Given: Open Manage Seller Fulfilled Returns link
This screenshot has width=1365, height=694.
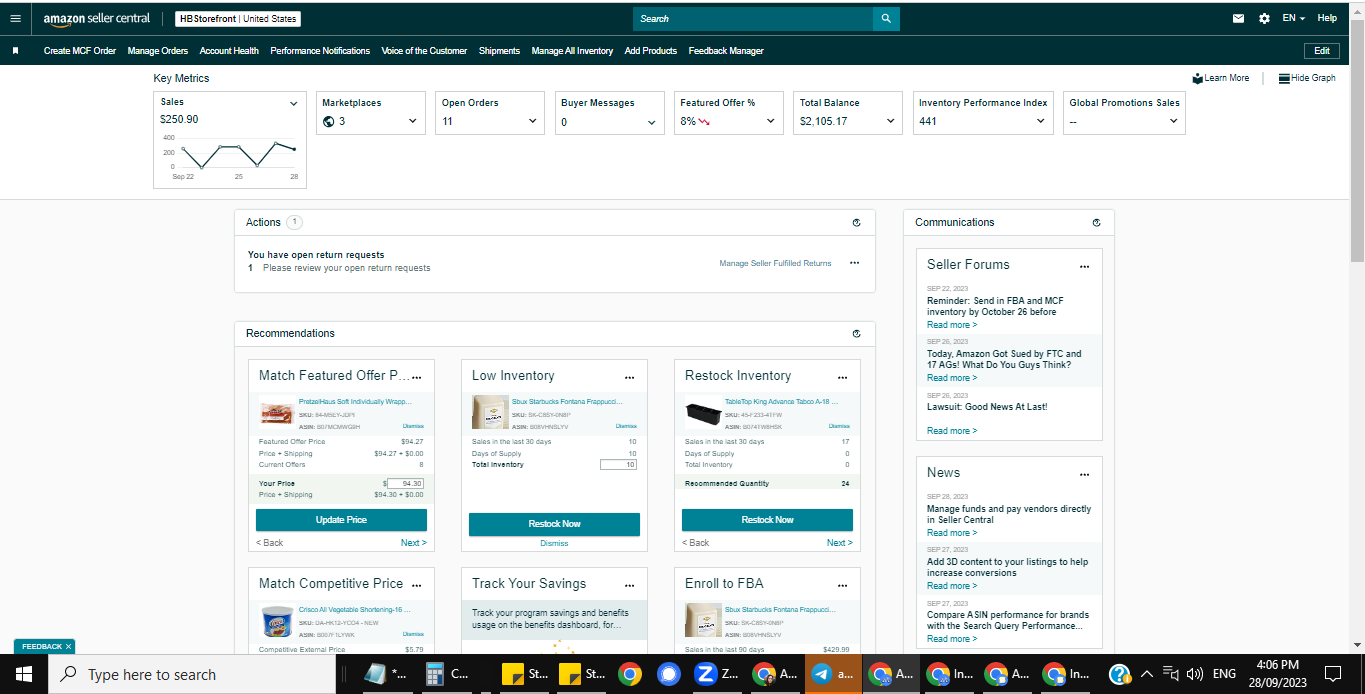Looking at the screenshot, I should (775, 264).
